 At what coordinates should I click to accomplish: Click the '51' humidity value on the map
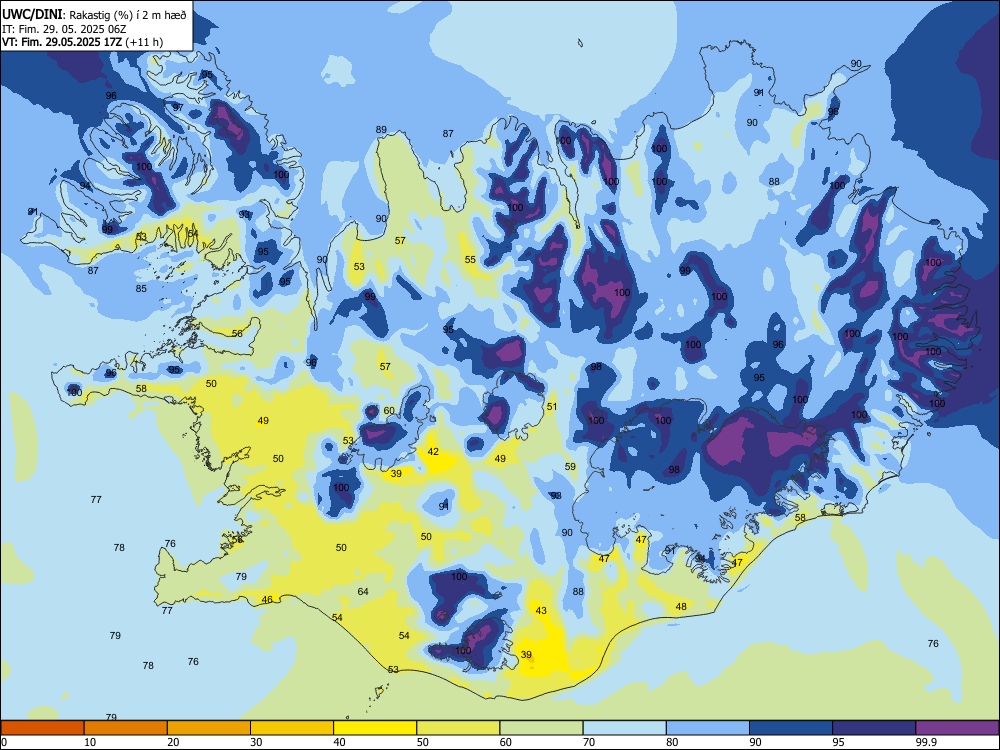click(x=552, y=406)
